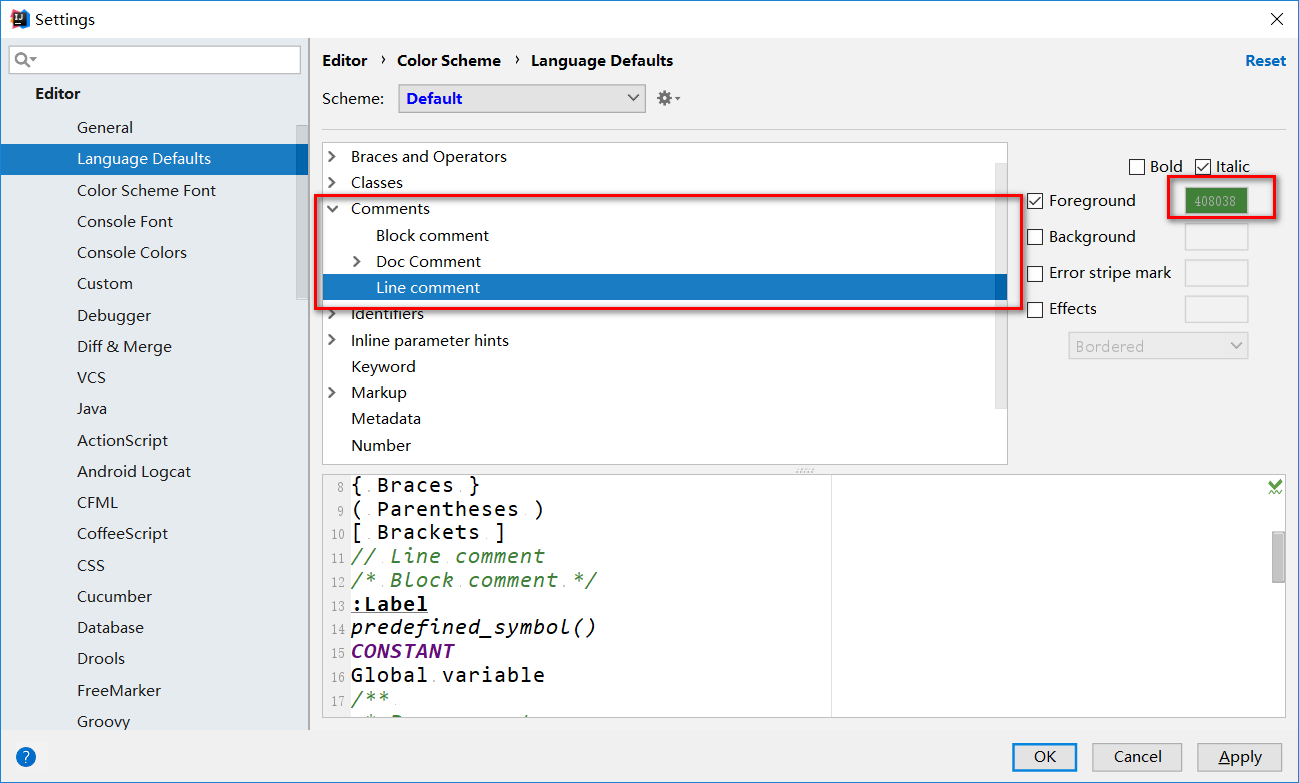Enable the Bold checkbox
Image resolution: width=1299 pixels, height=783 pixels.
pos(1137,167)
